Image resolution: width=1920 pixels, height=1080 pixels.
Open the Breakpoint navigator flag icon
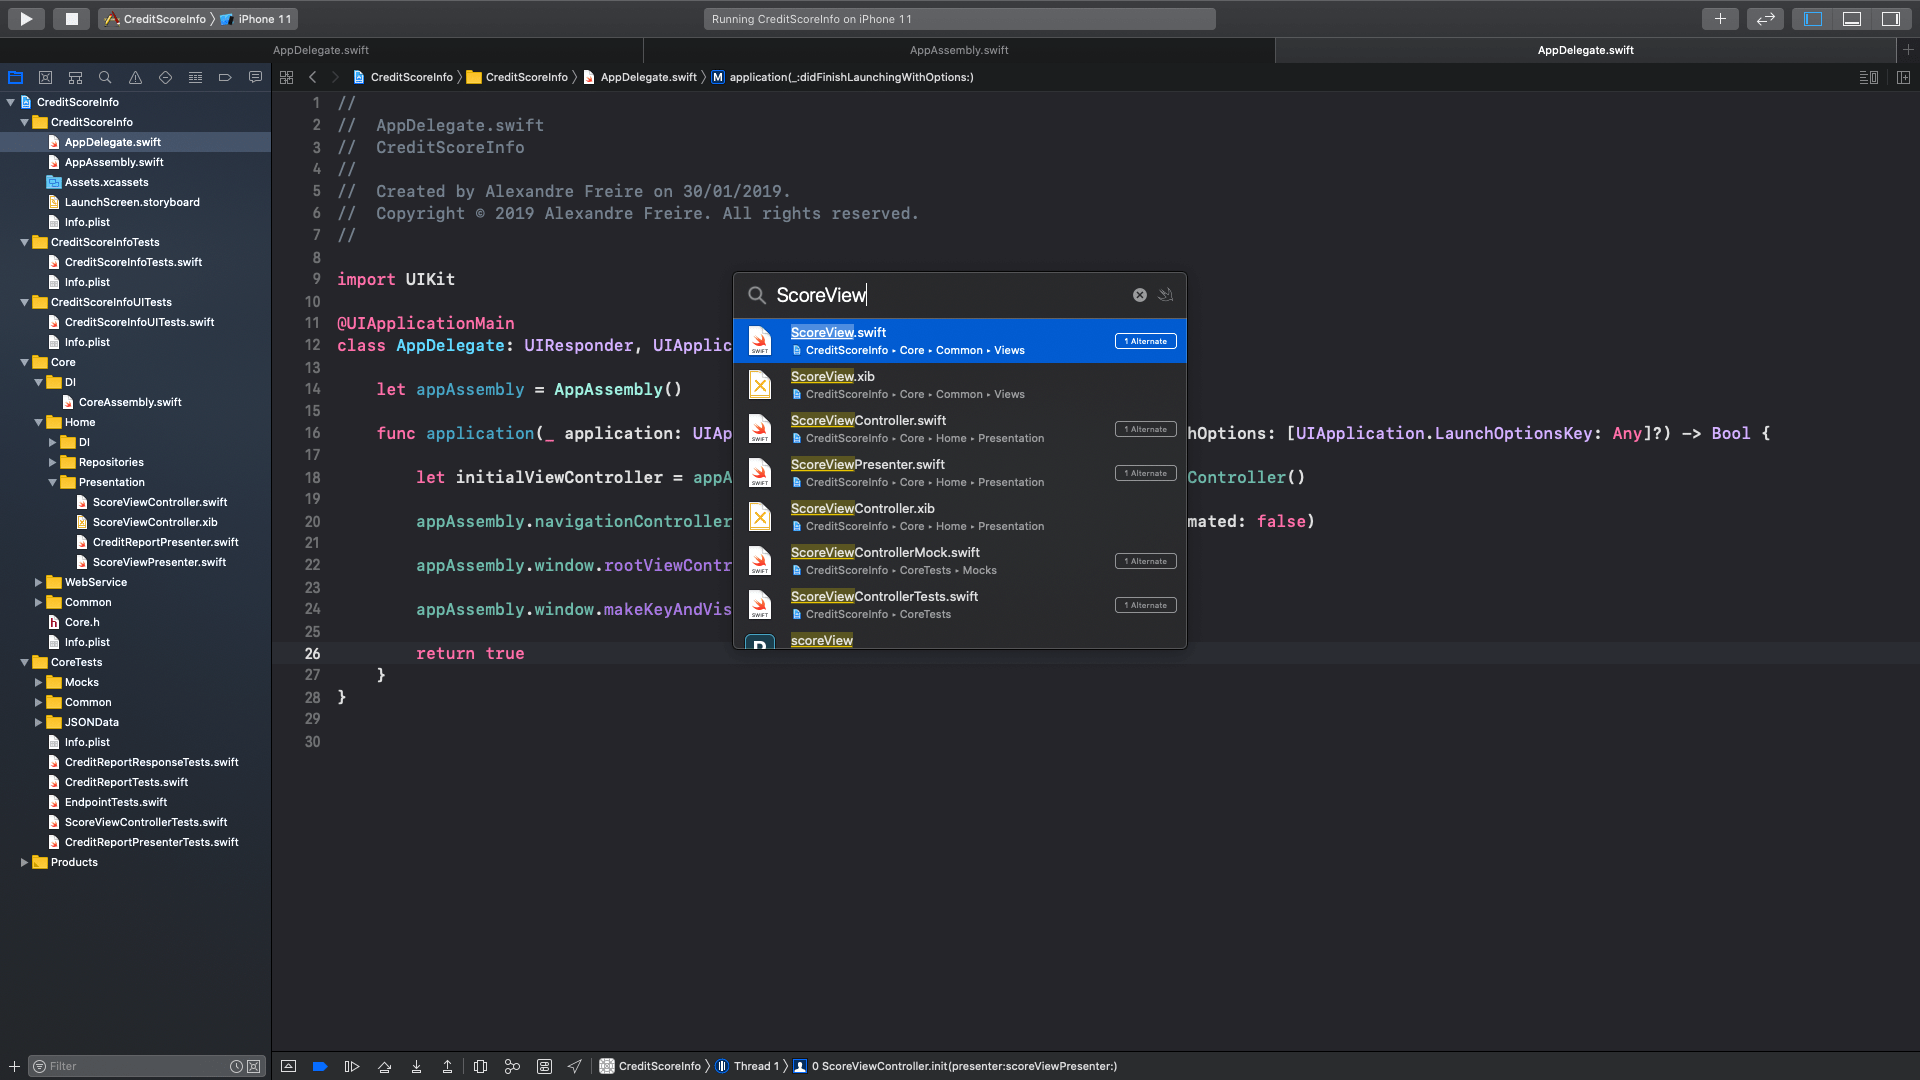[x=225, y=77]
